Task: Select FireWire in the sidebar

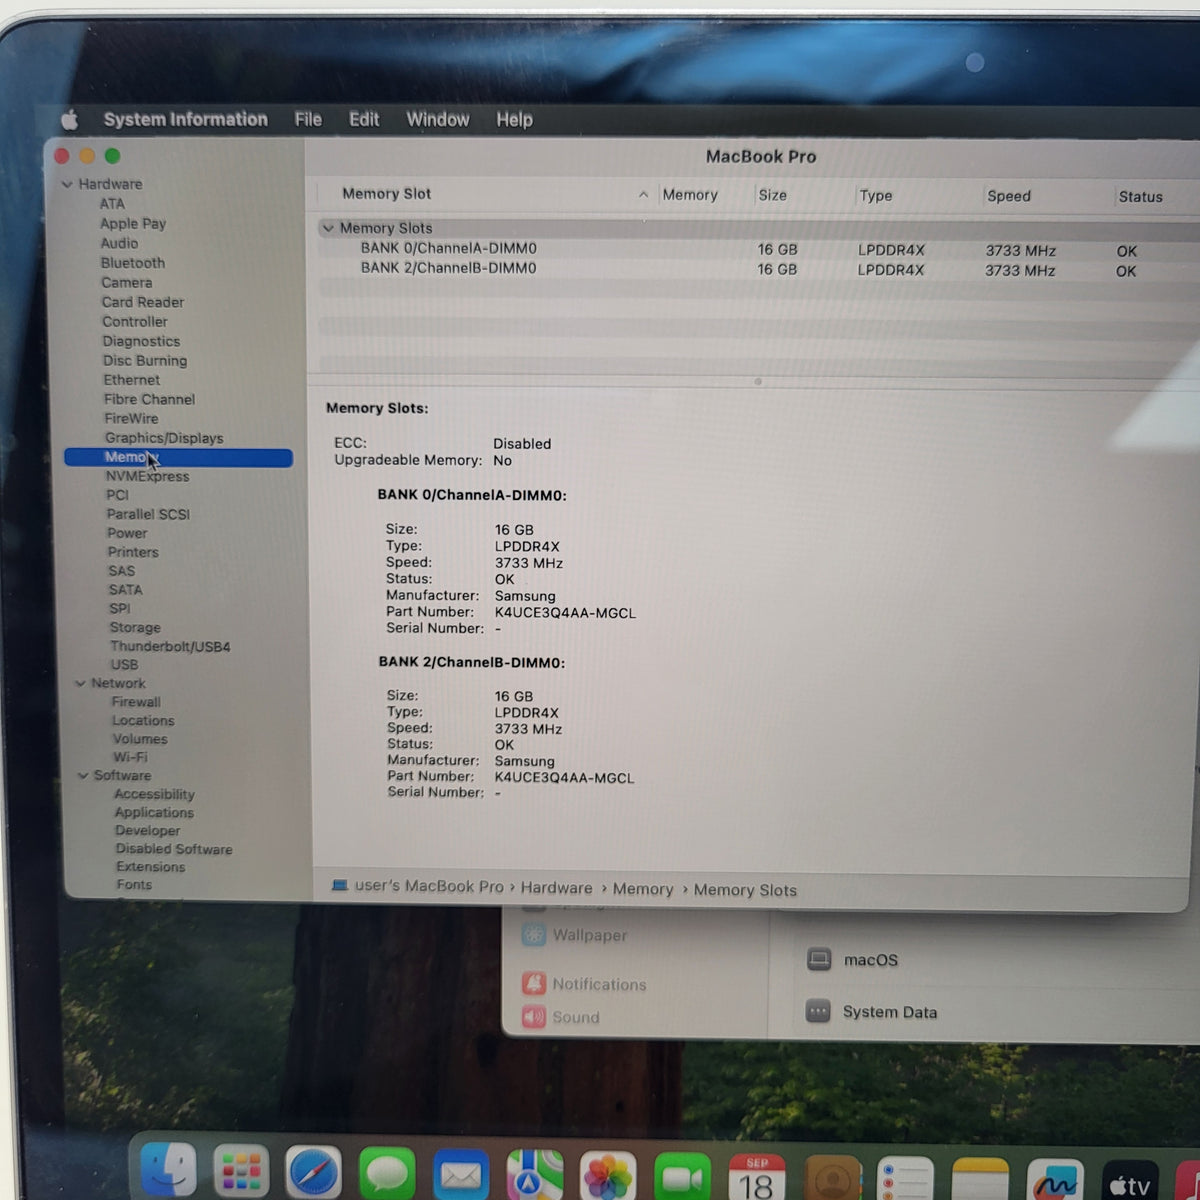Action: click(x=131, y=418)
